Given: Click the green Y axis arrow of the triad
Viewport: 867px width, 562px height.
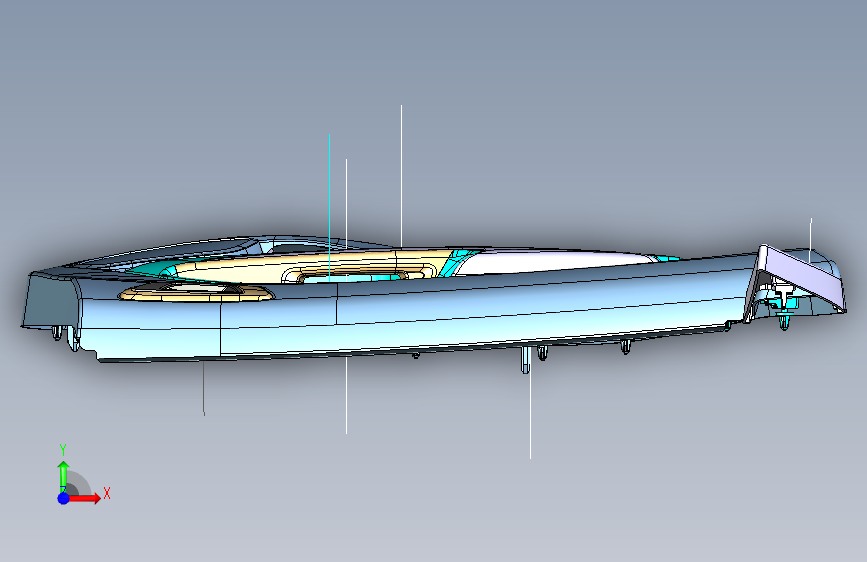Looking at the screenshot, I should coord(63,476).
